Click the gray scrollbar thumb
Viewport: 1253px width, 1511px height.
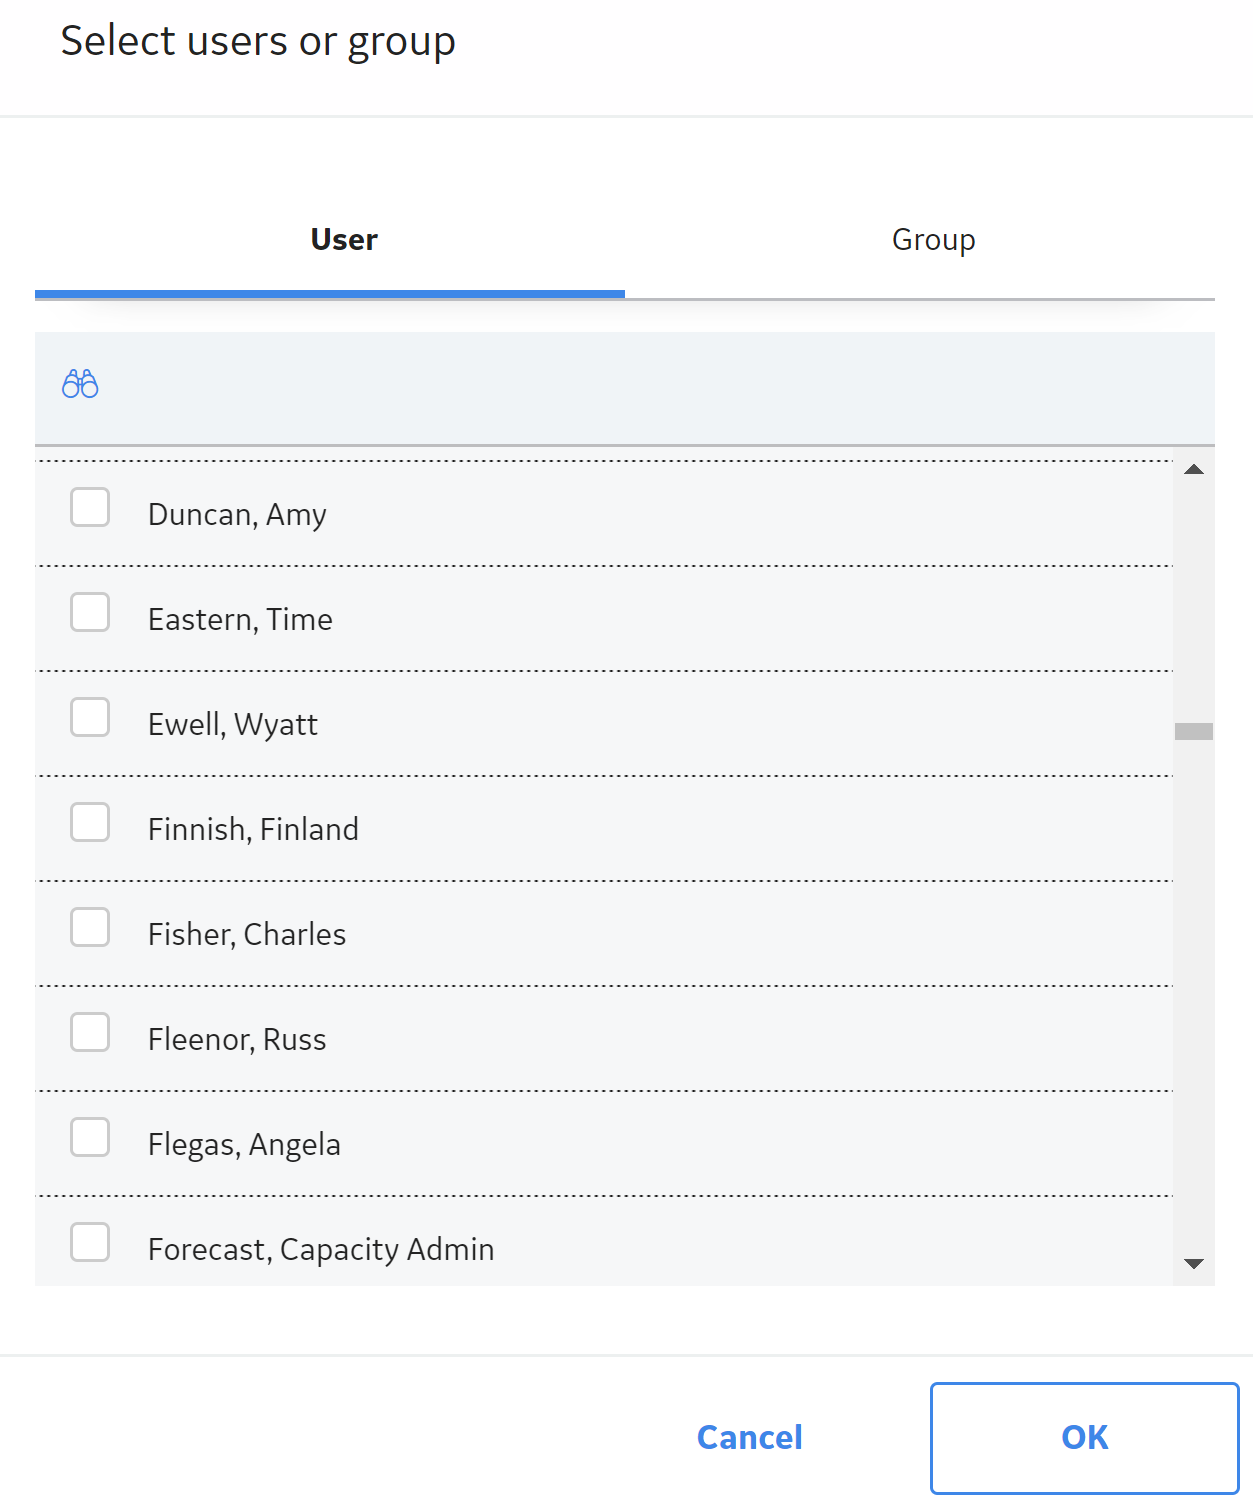pyautogui.click(x=1194, y=731)
